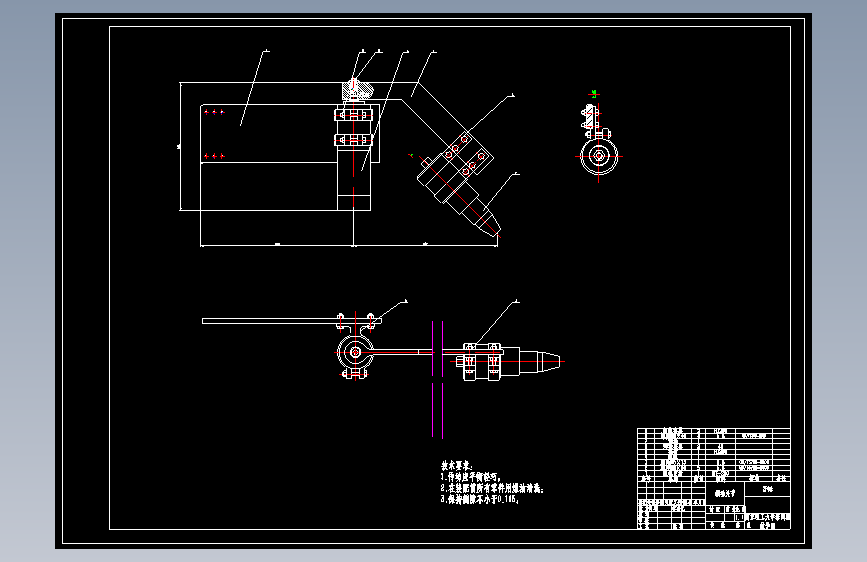
Task: Click the parts list table in the title block
Action: 713,455
